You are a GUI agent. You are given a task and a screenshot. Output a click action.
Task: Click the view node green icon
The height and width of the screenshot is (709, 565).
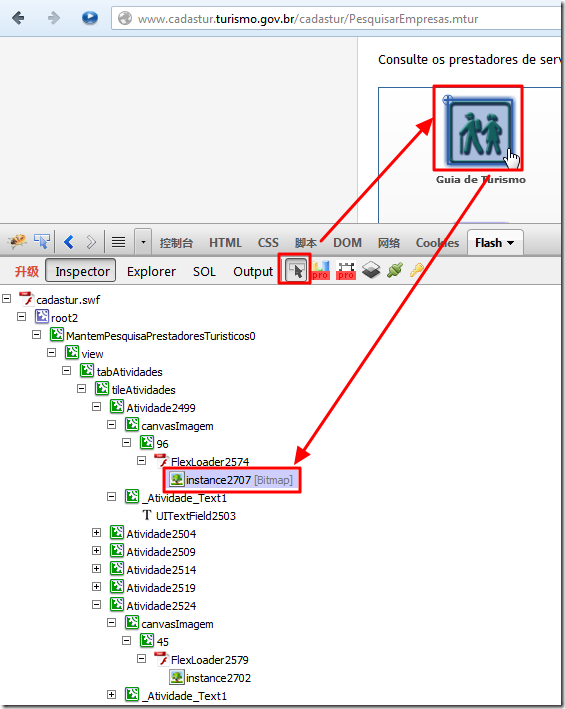72,352
